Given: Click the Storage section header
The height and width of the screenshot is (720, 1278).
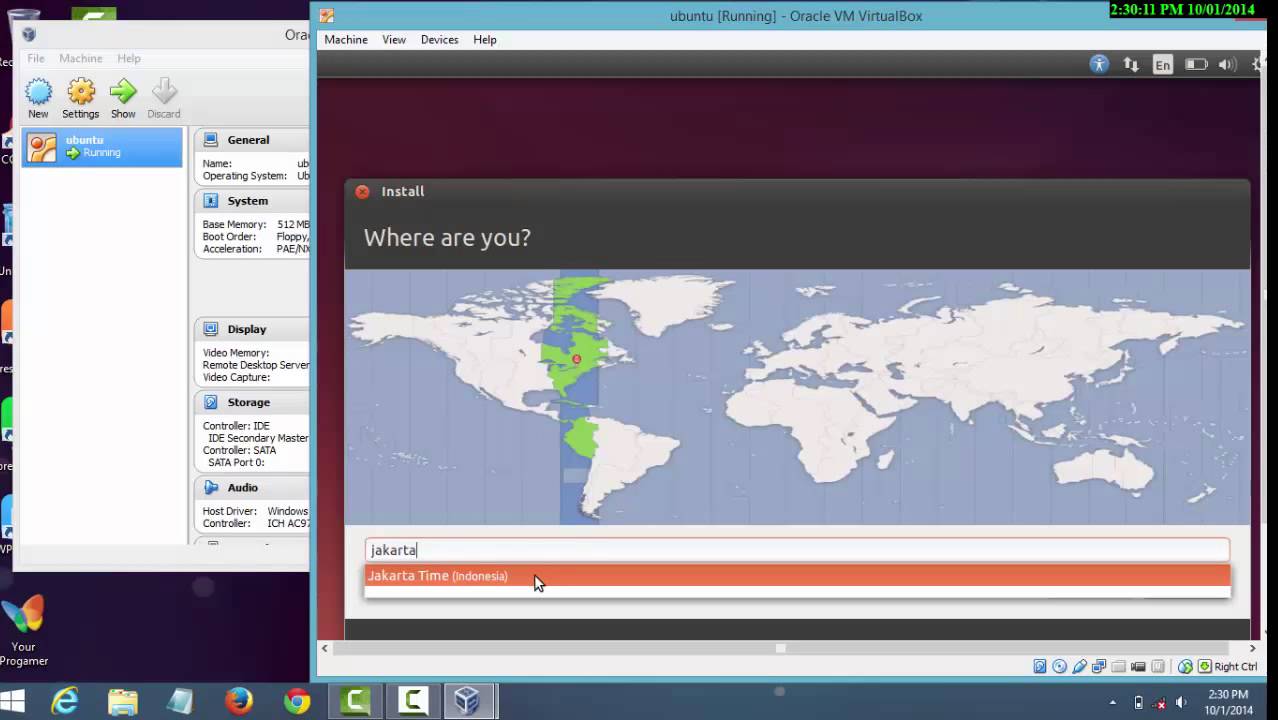Looking at the screenshot, I should [249, 402].
